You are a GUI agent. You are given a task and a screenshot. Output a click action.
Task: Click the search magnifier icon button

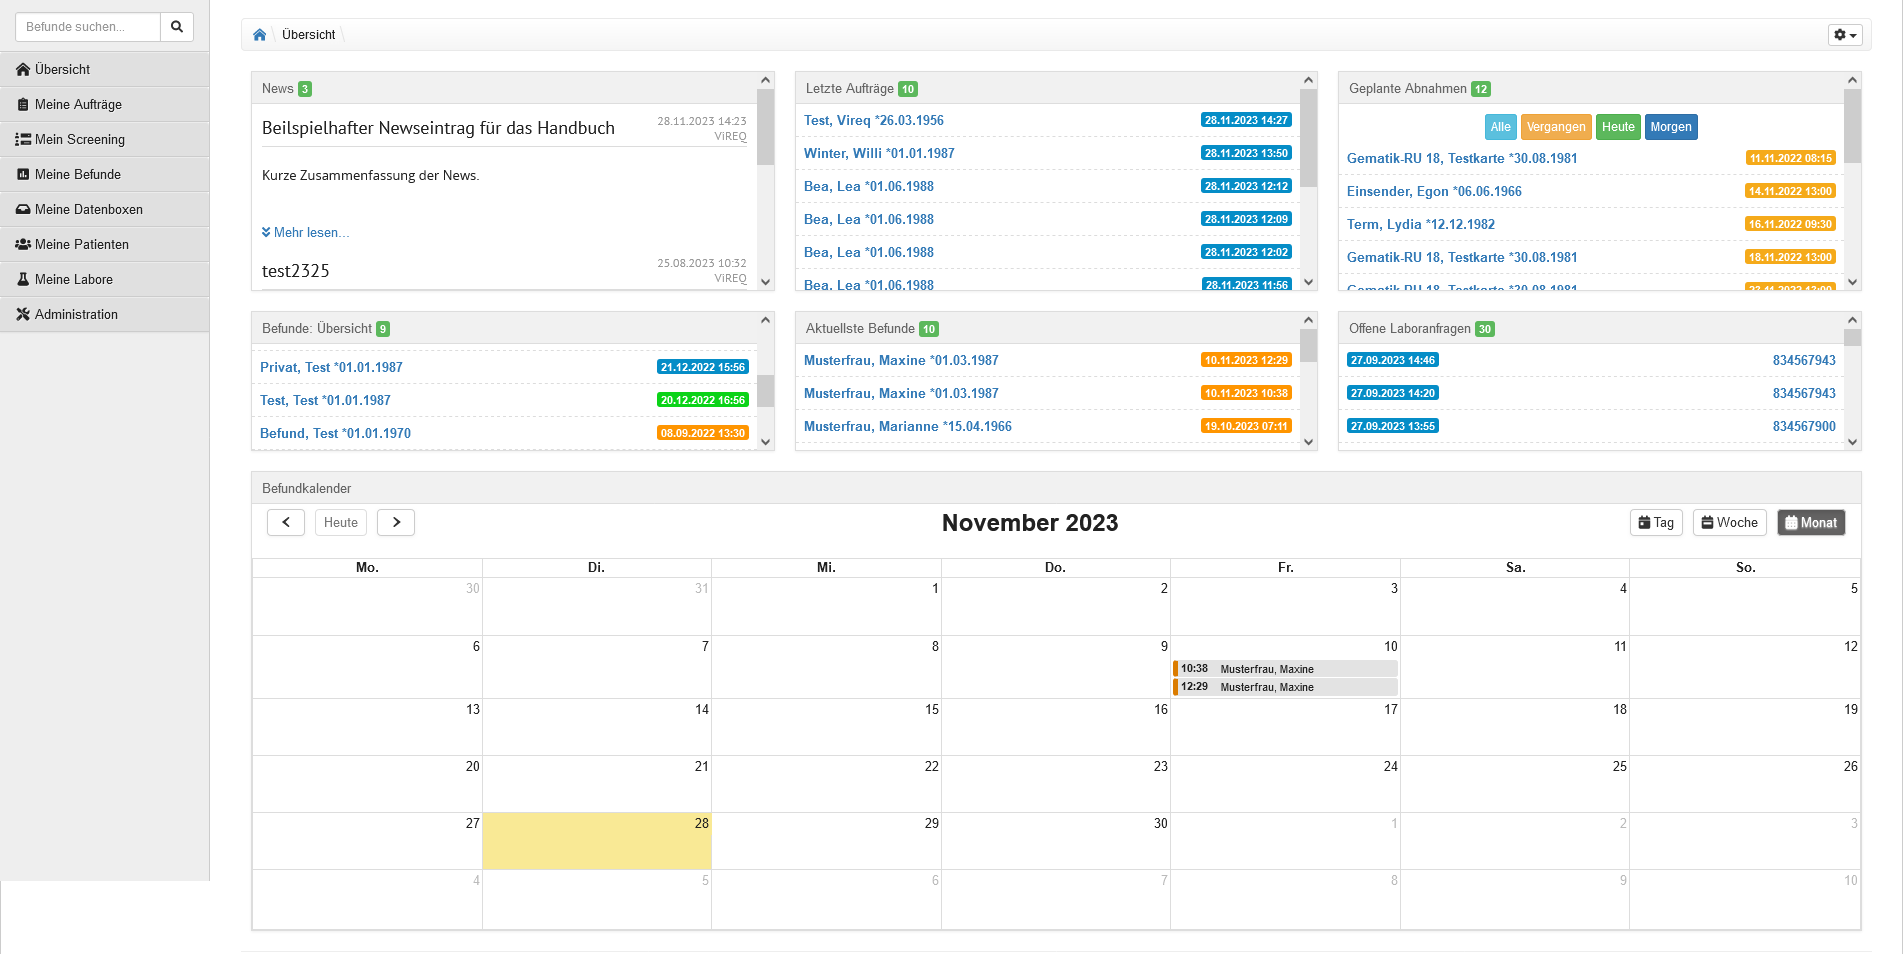[x=177, y=27]
